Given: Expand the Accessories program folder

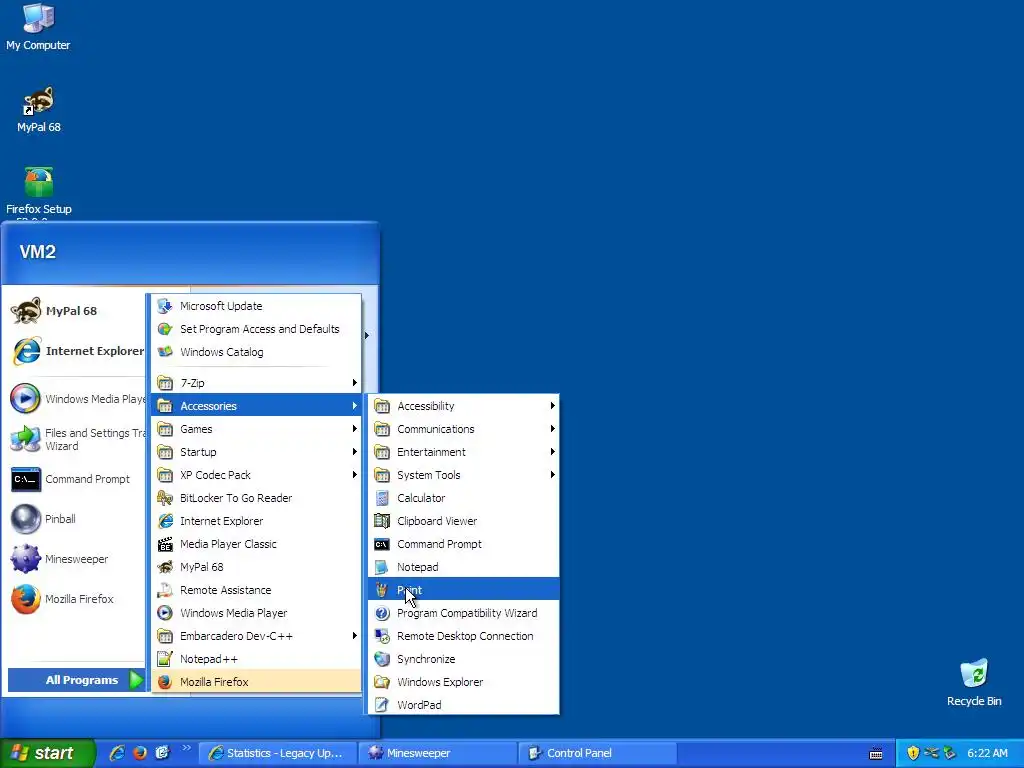Looking at the screenshot, I should tap(257, 406).
